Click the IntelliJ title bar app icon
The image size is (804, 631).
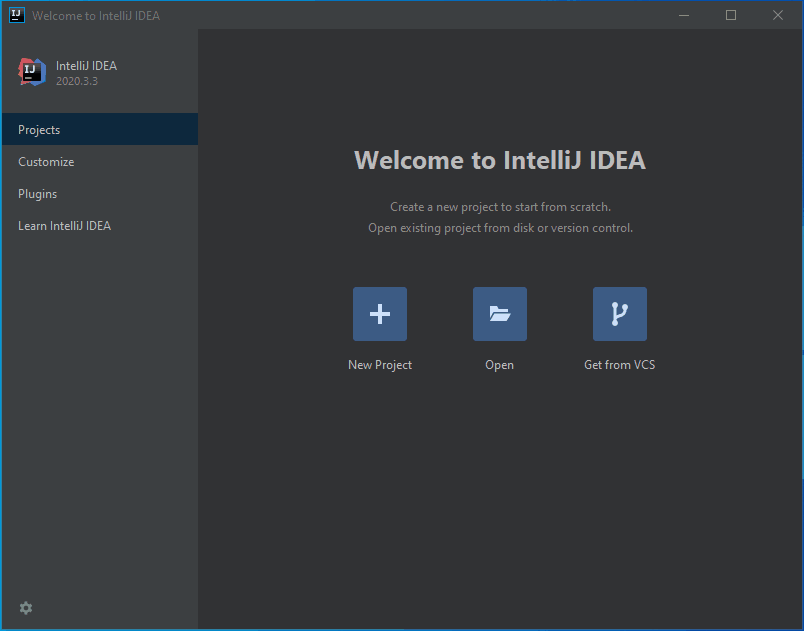[x=16, y=15]
